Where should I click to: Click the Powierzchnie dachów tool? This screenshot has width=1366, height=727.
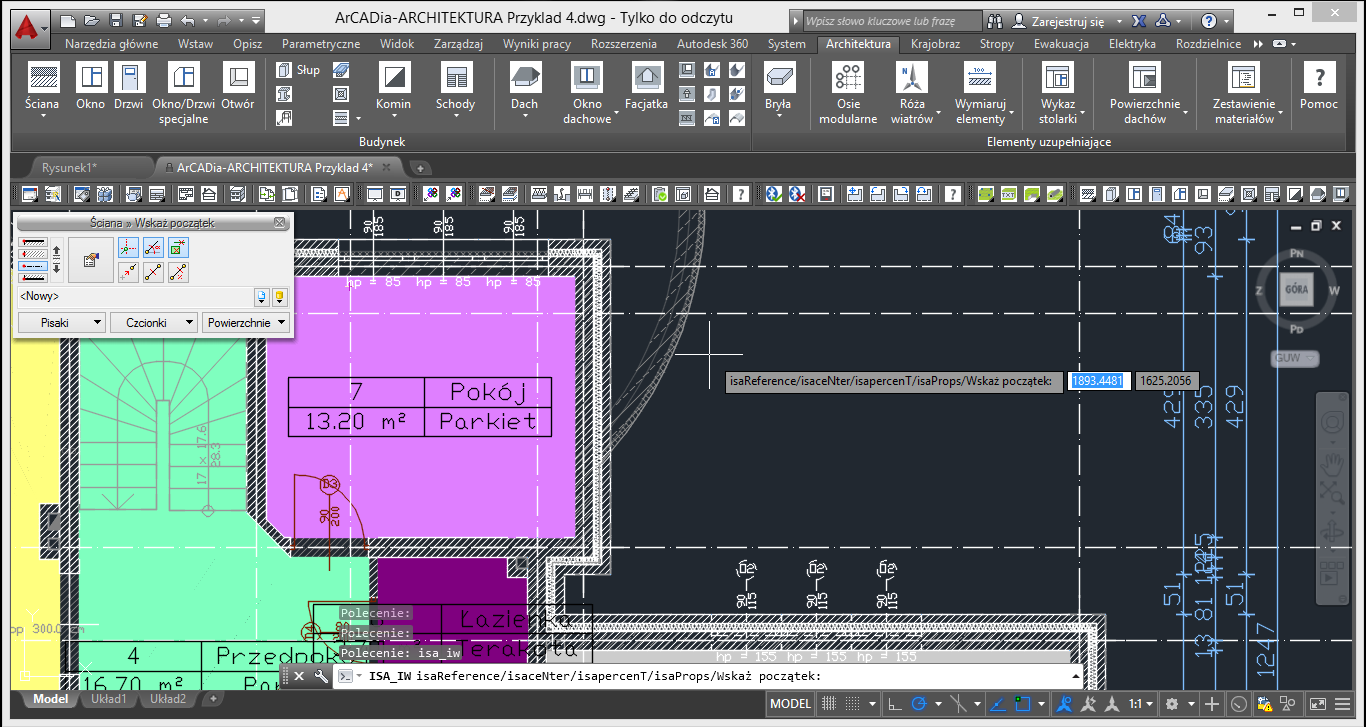pos(1145,93)
